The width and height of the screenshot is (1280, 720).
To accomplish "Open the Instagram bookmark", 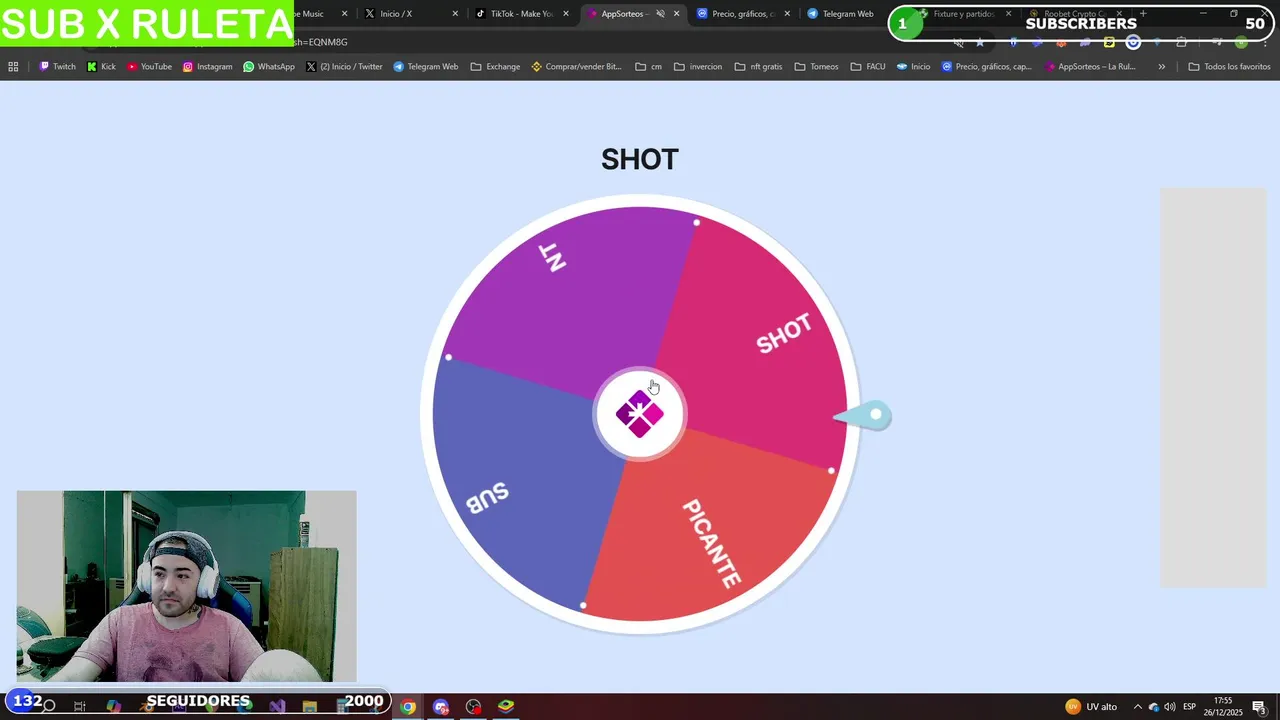I will [x=207, y=67].
